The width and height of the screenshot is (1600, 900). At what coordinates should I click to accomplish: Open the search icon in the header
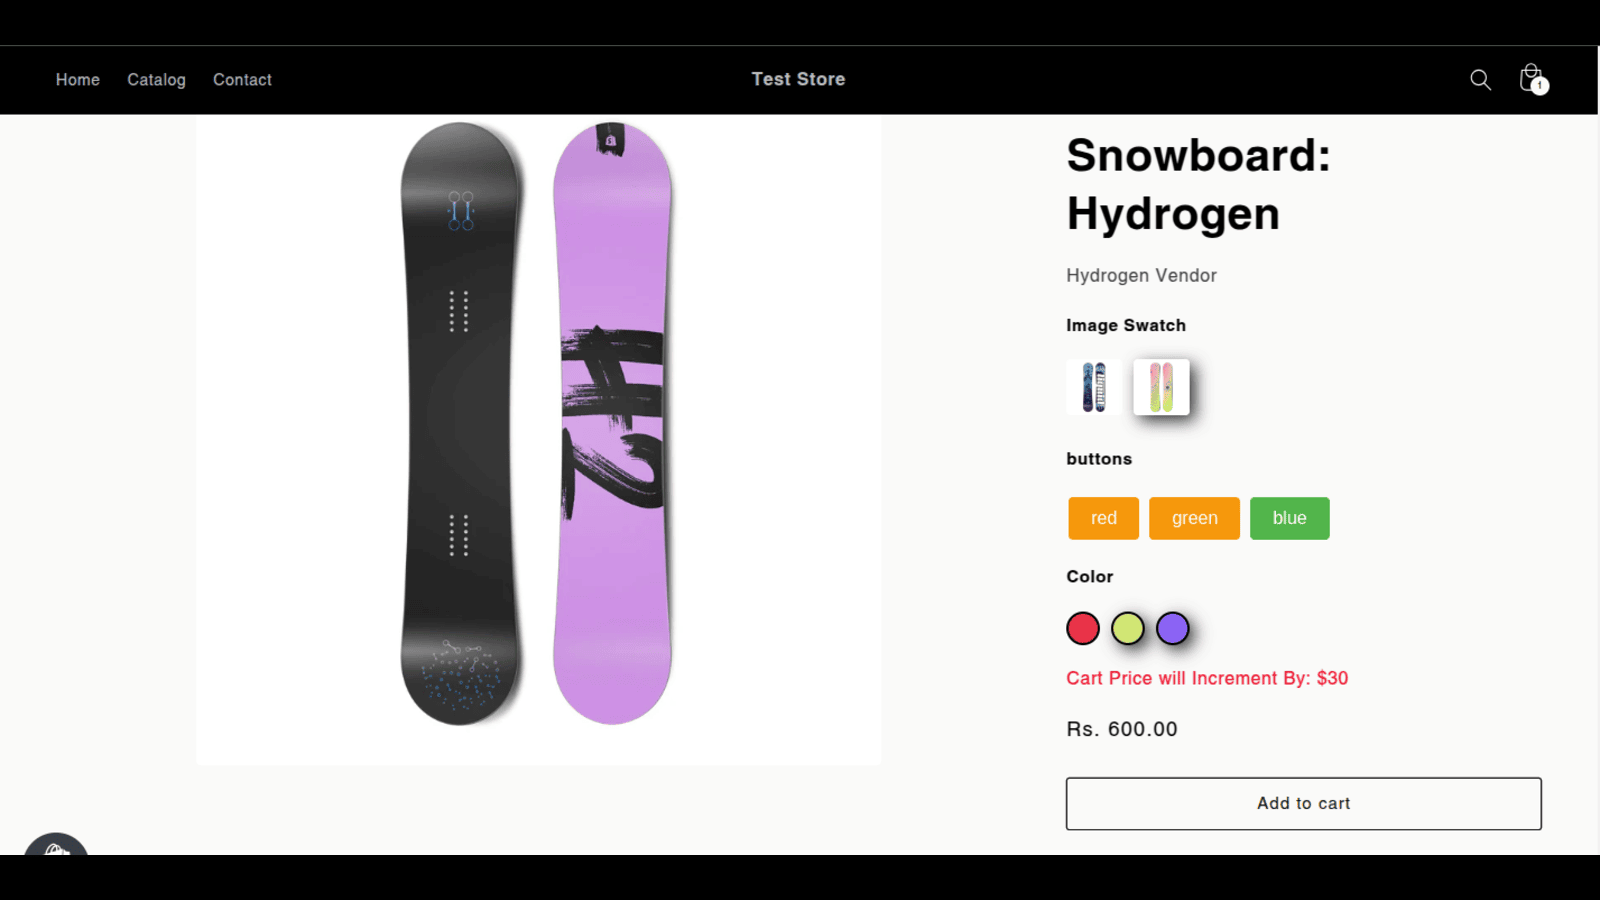(1480, 80)
